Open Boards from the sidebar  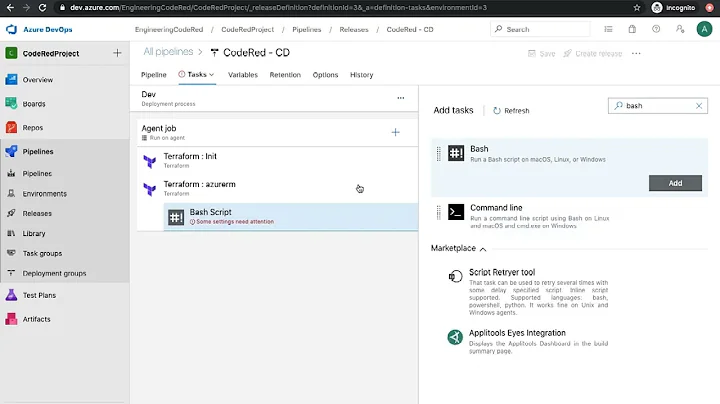[x=34, y=104]
